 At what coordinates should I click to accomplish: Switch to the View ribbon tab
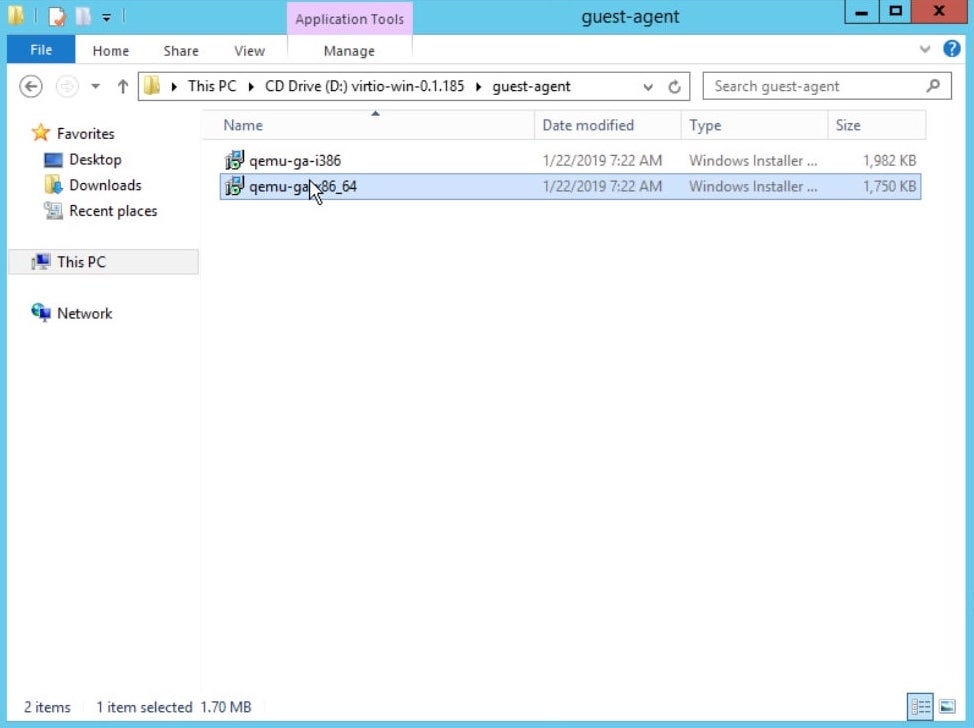pyautogui.click(x=249, y=51)
